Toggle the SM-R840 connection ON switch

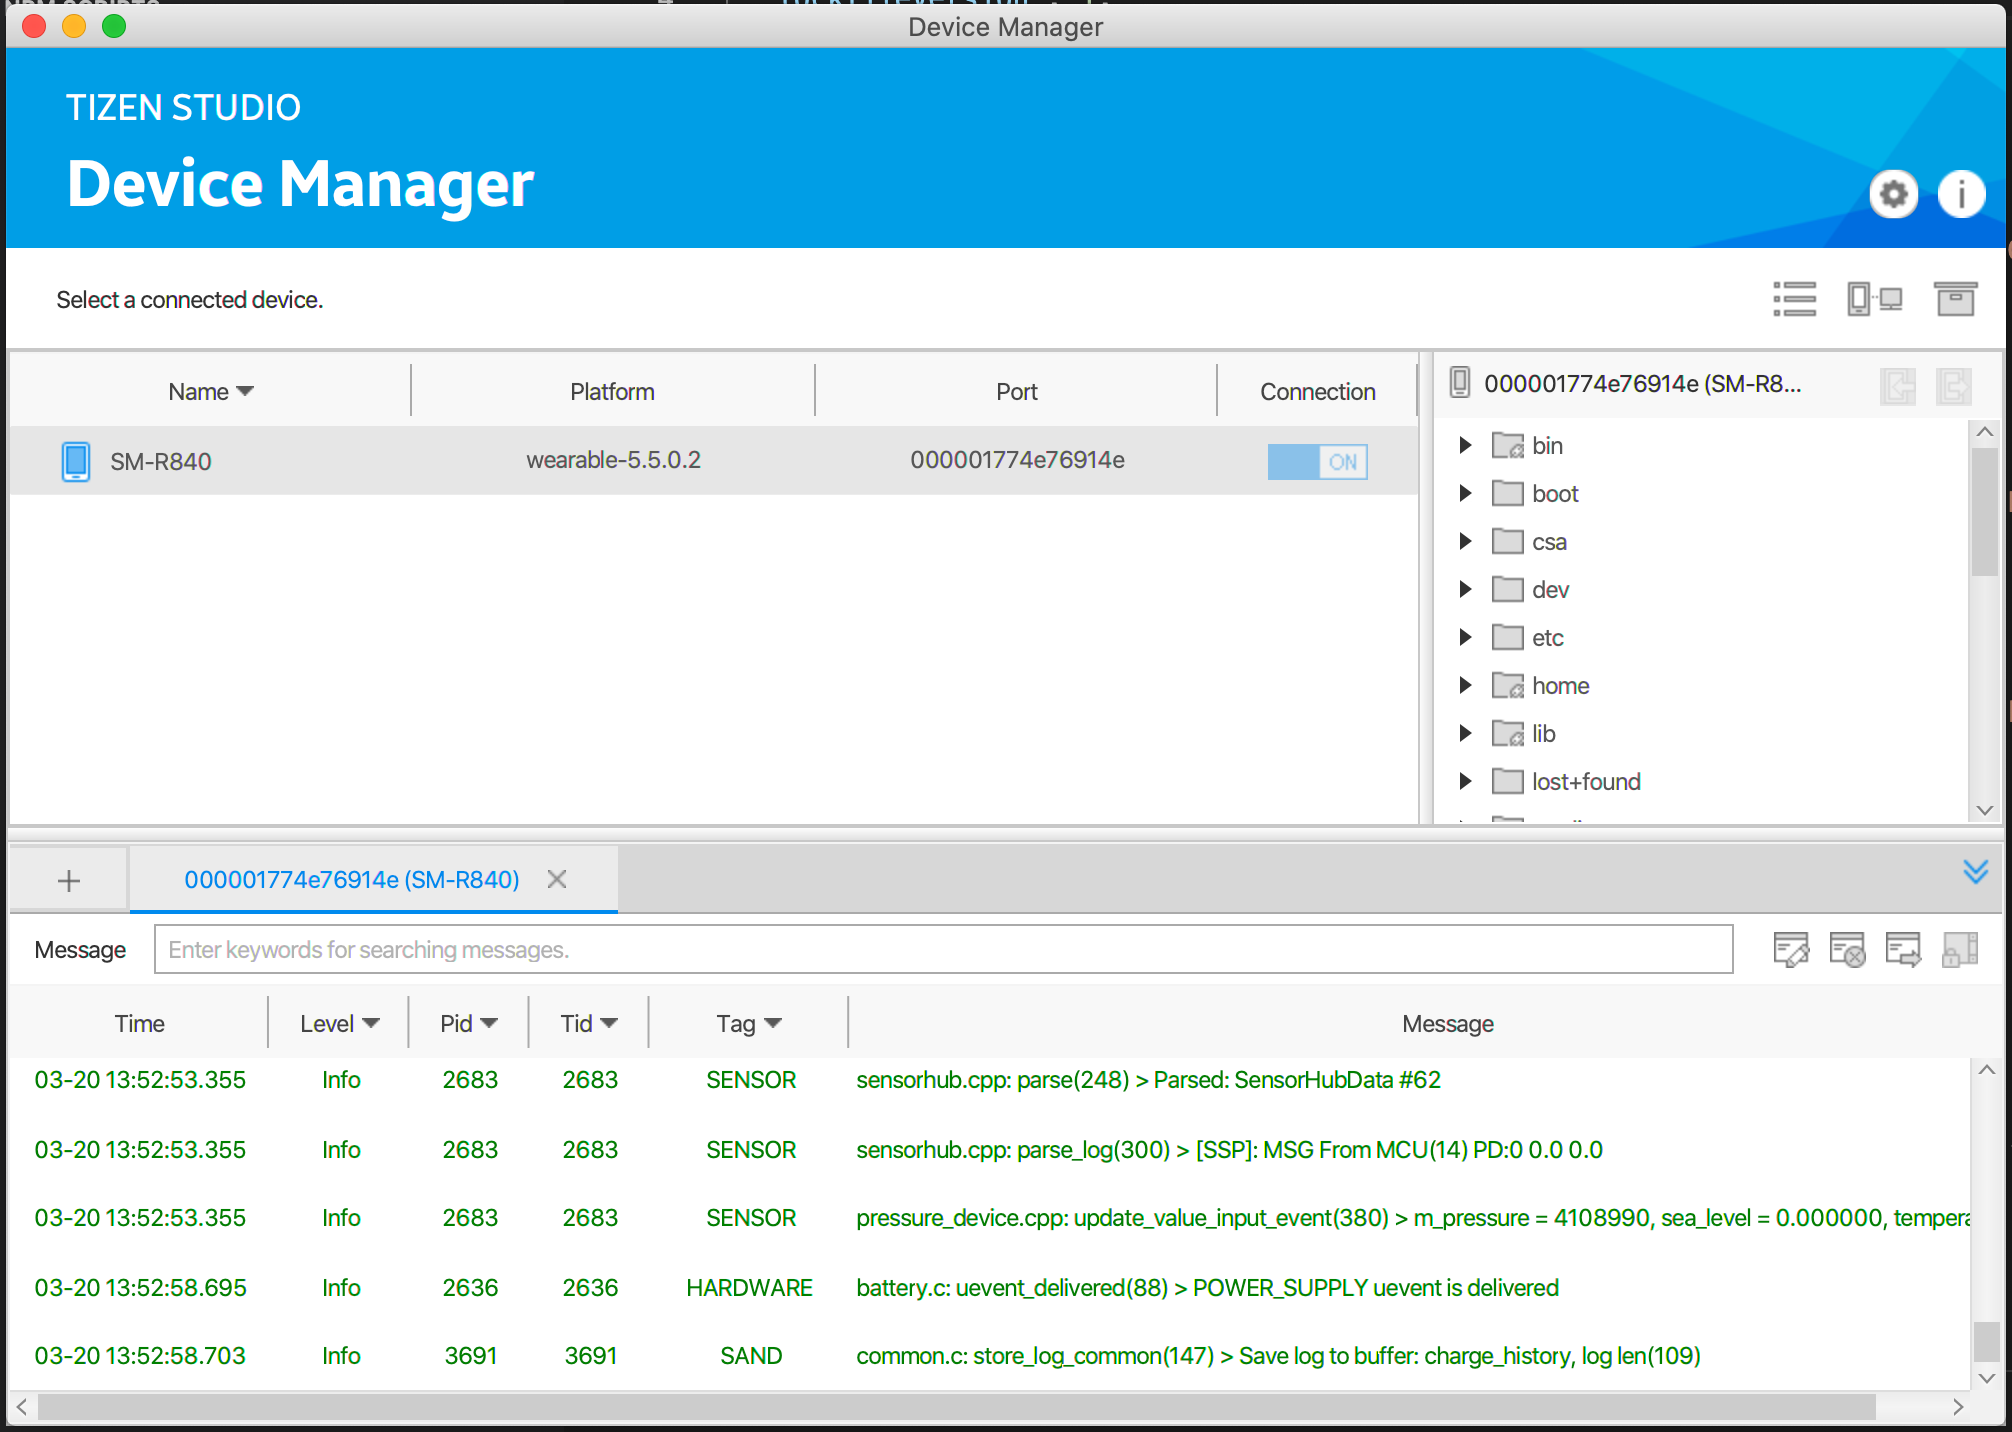(x=1317, y=461)
